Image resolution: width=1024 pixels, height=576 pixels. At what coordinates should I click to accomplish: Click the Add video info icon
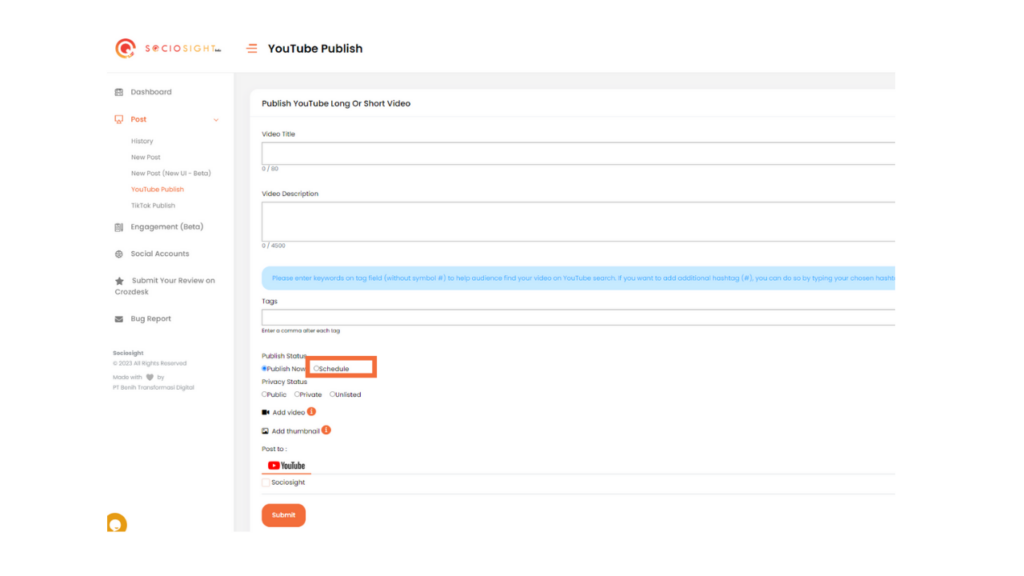312,412
